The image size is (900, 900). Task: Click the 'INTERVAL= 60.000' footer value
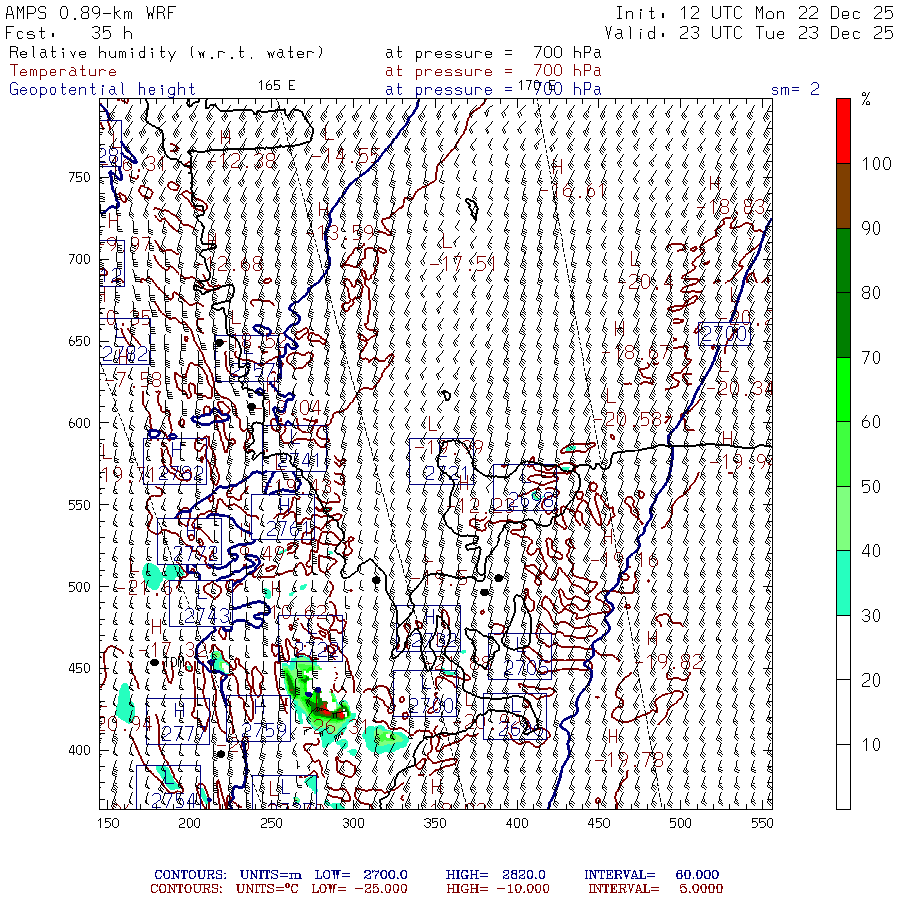point(651,875)
